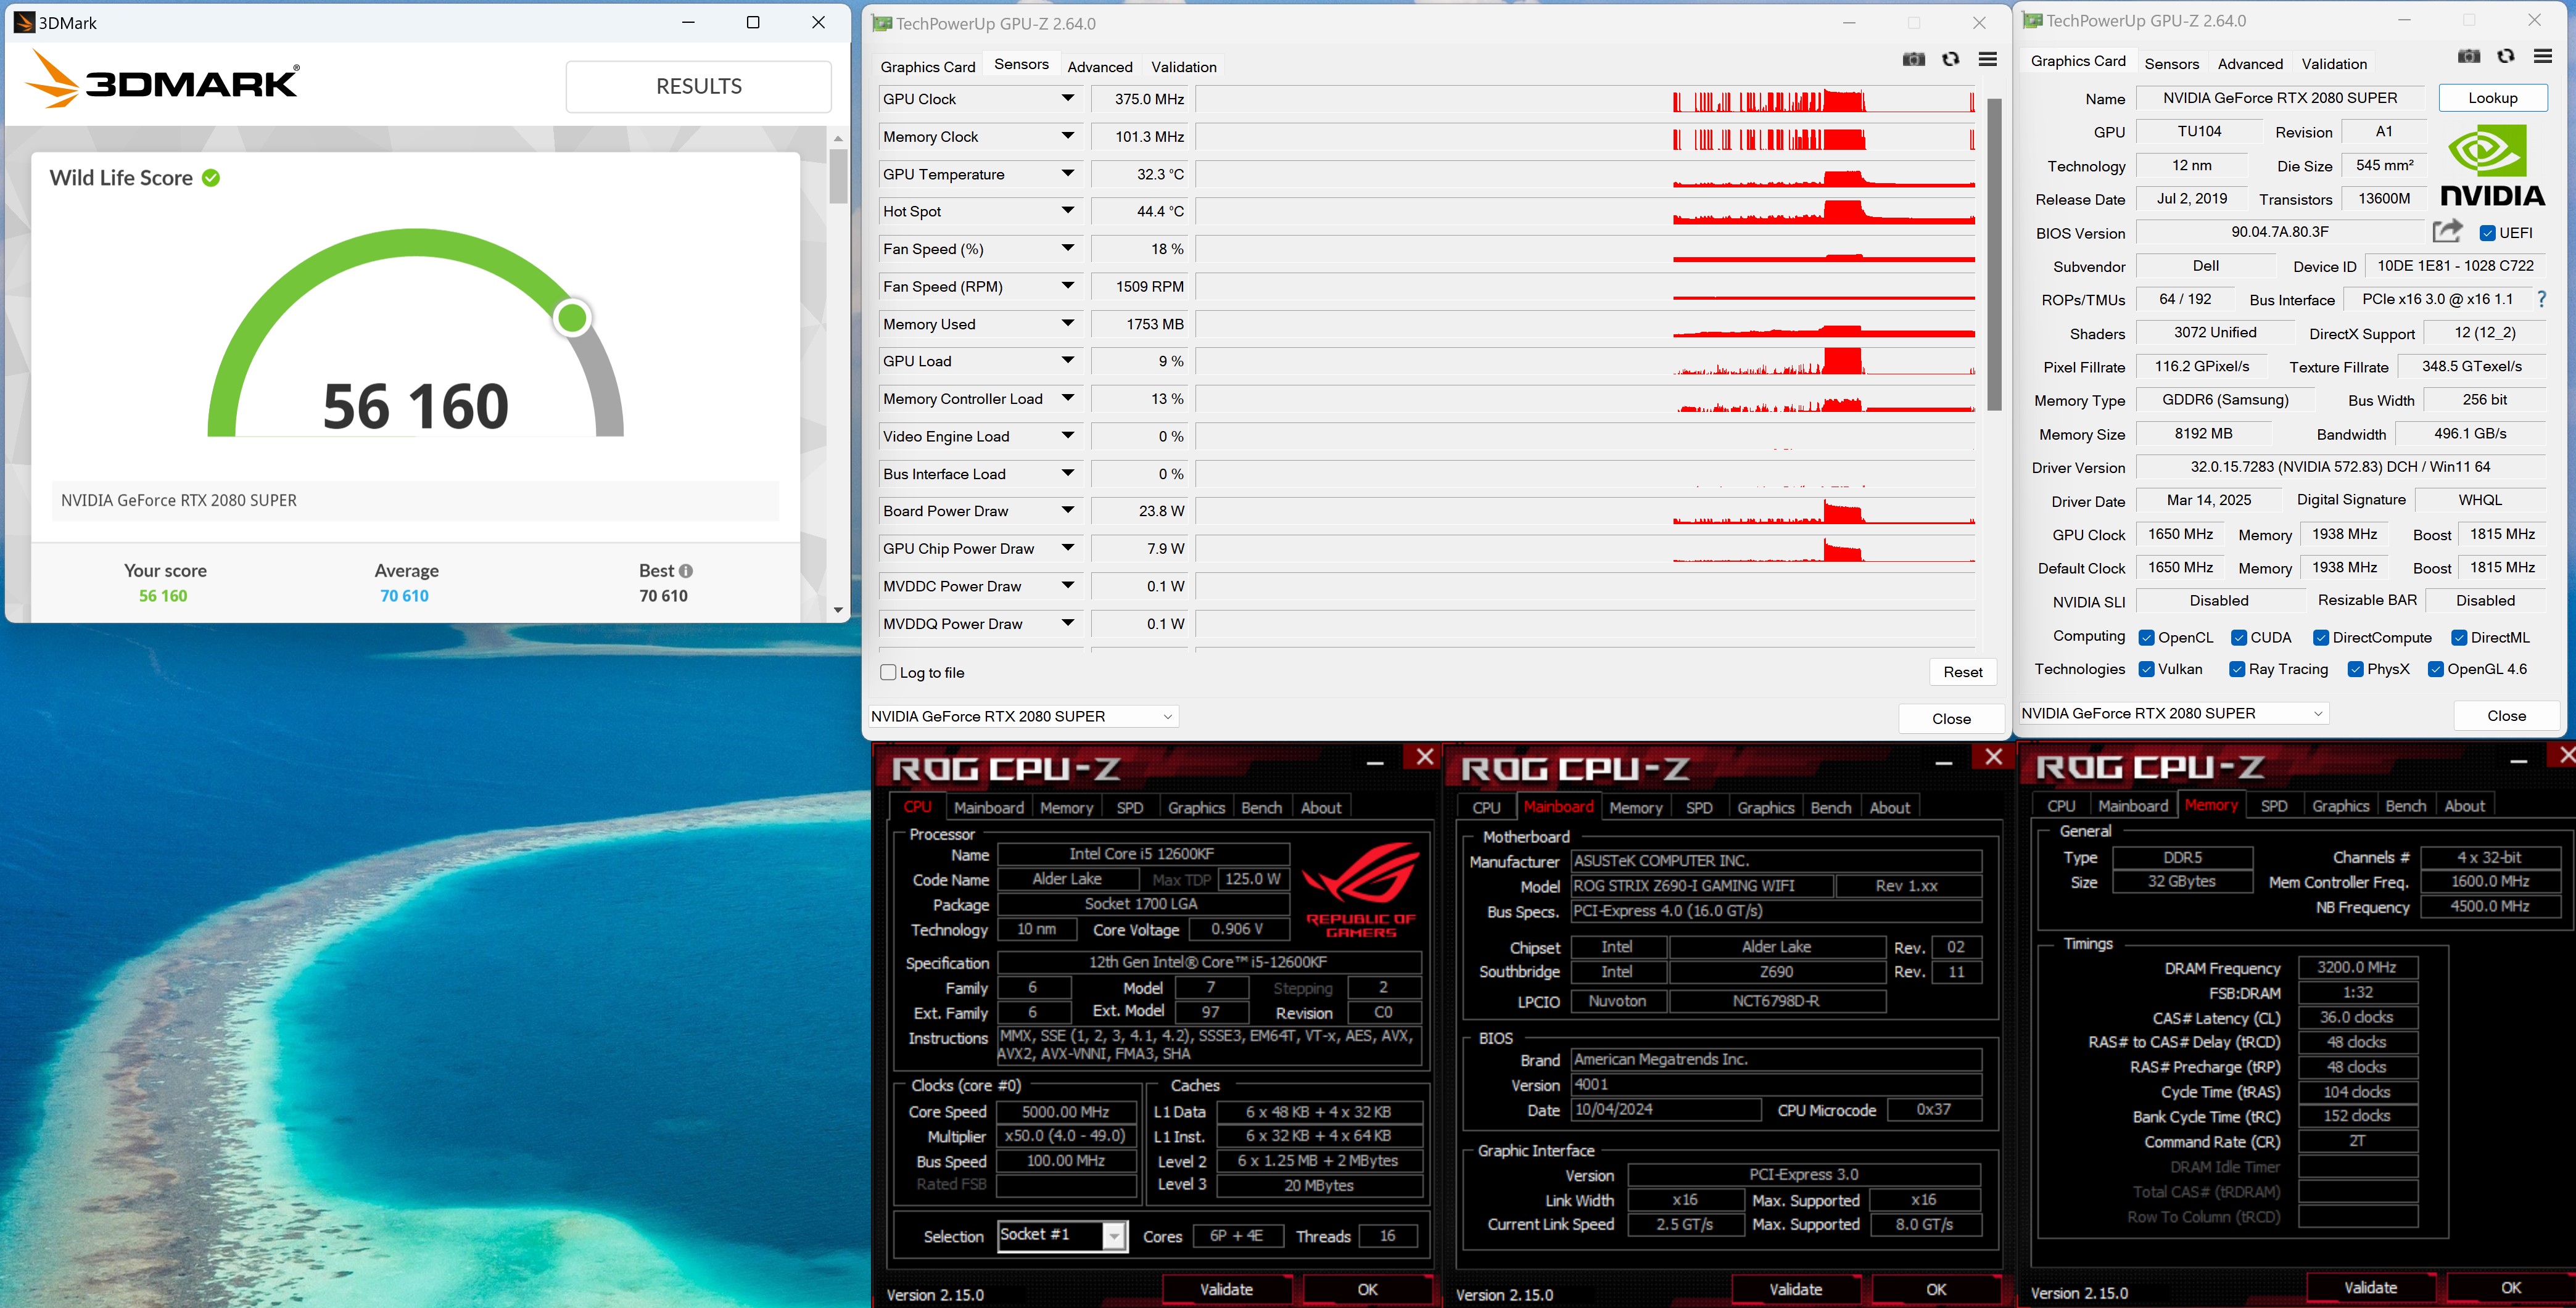
Task: Open the Board Power Draw sensor dropdown
Action: [1067, 511]
